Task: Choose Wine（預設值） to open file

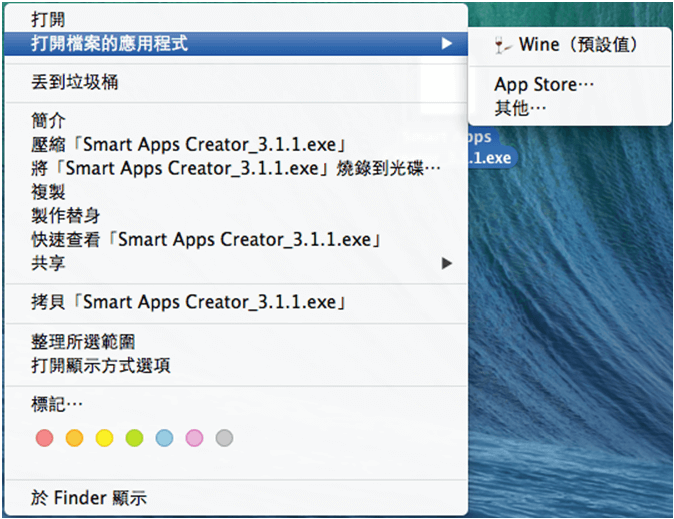Action: tap(570, 45)
